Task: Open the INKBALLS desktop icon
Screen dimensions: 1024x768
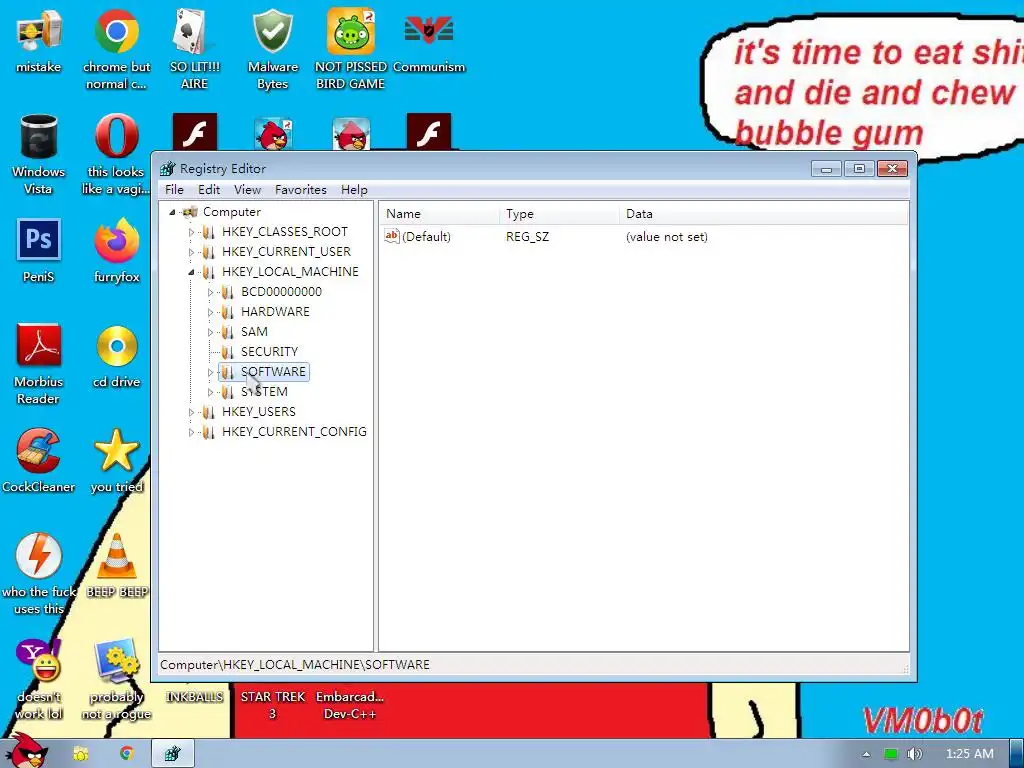Action: point(194,697)
